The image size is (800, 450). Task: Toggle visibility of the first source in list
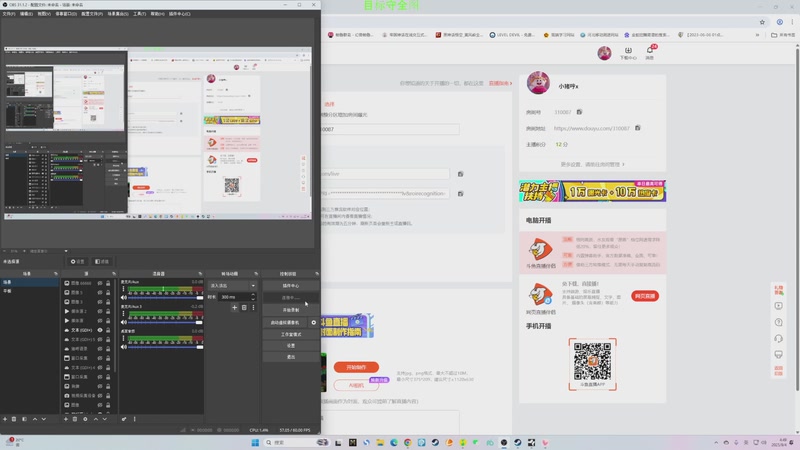100,283
